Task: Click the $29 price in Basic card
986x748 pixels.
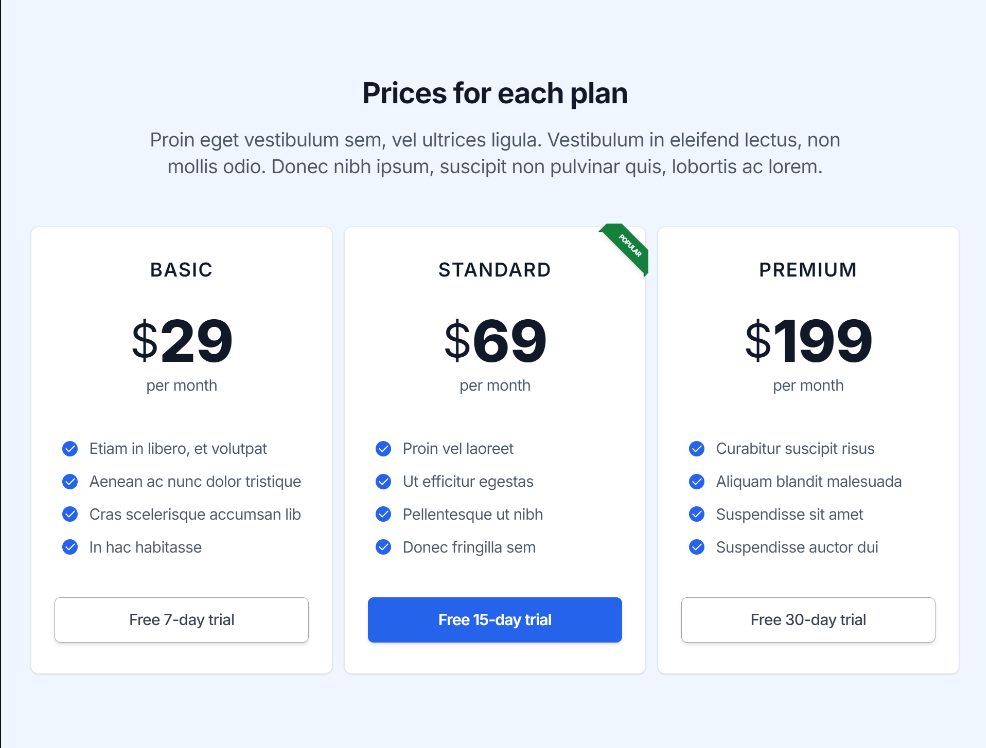Action: pyautogui.click(x=181, y=341)
